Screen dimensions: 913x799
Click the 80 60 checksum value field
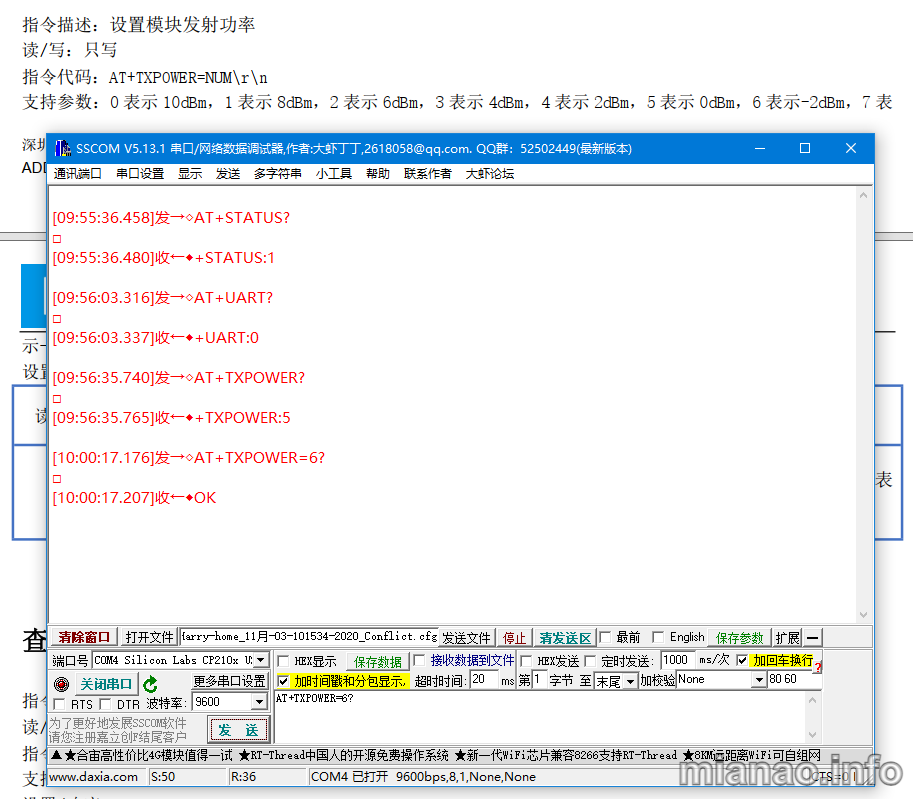coord(794,680)
